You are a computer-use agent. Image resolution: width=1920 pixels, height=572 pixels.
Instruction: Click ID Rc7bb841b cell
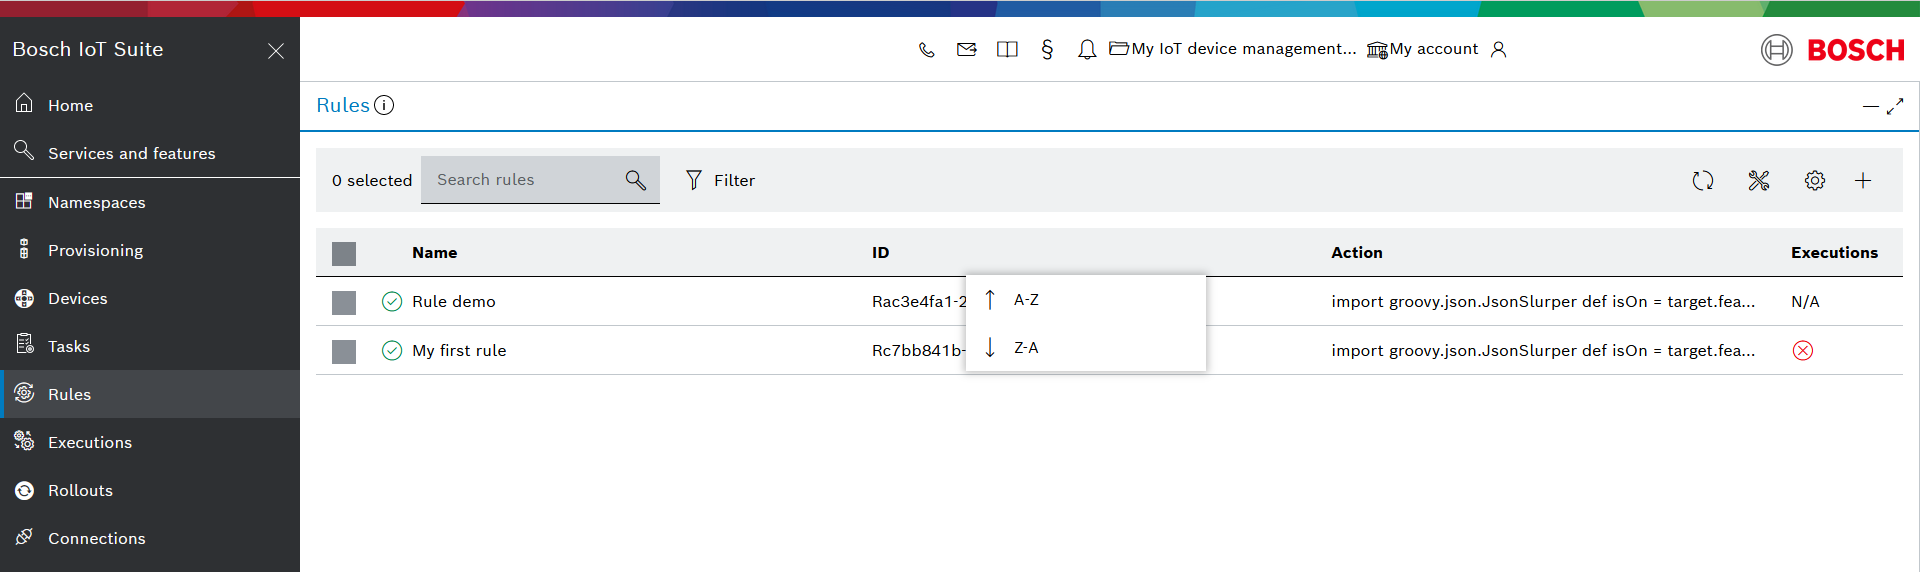919,350
